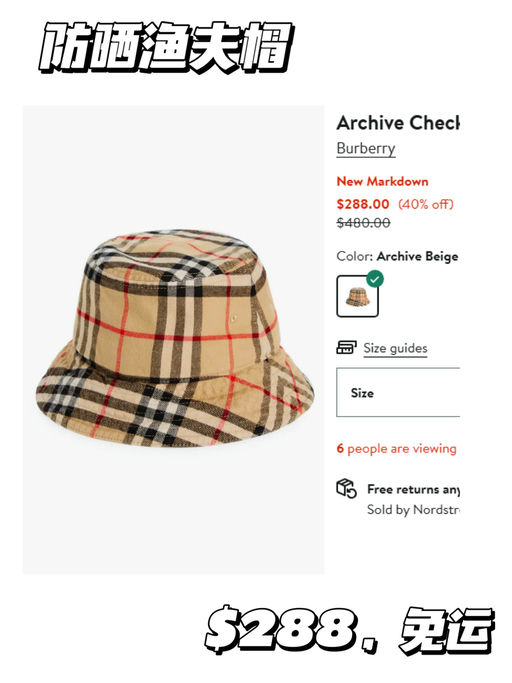Click the green checkmark on Archive Beige swatch
The image size is (512, 683).
pos(375,279)
